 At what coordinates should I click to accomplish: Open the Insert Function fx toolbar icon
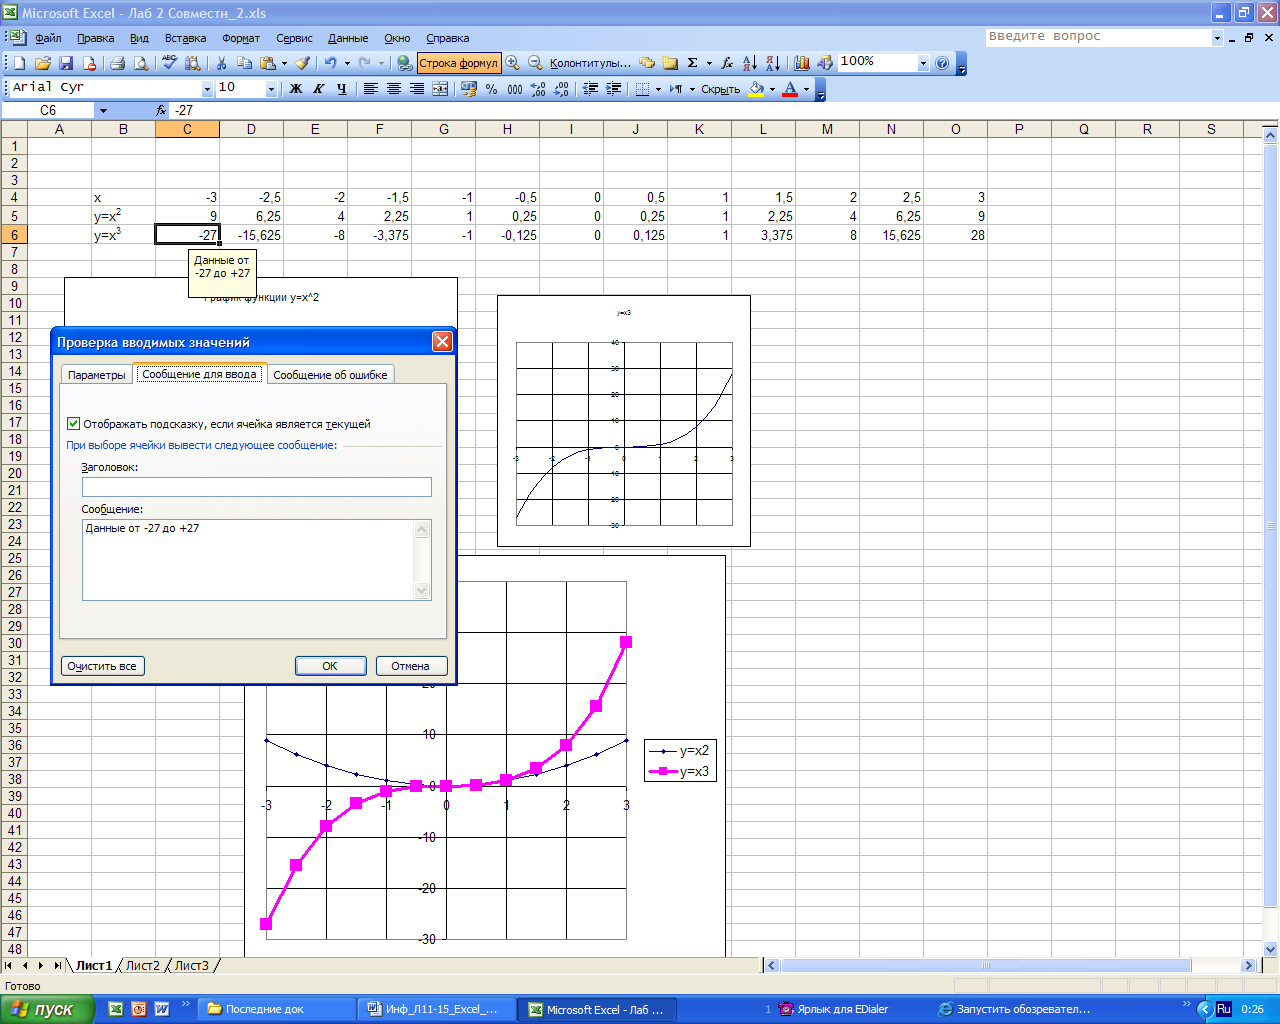click(727, 63)
